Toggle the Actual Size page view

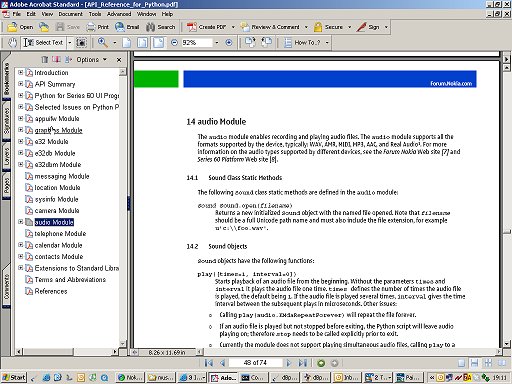coord(127,43)
